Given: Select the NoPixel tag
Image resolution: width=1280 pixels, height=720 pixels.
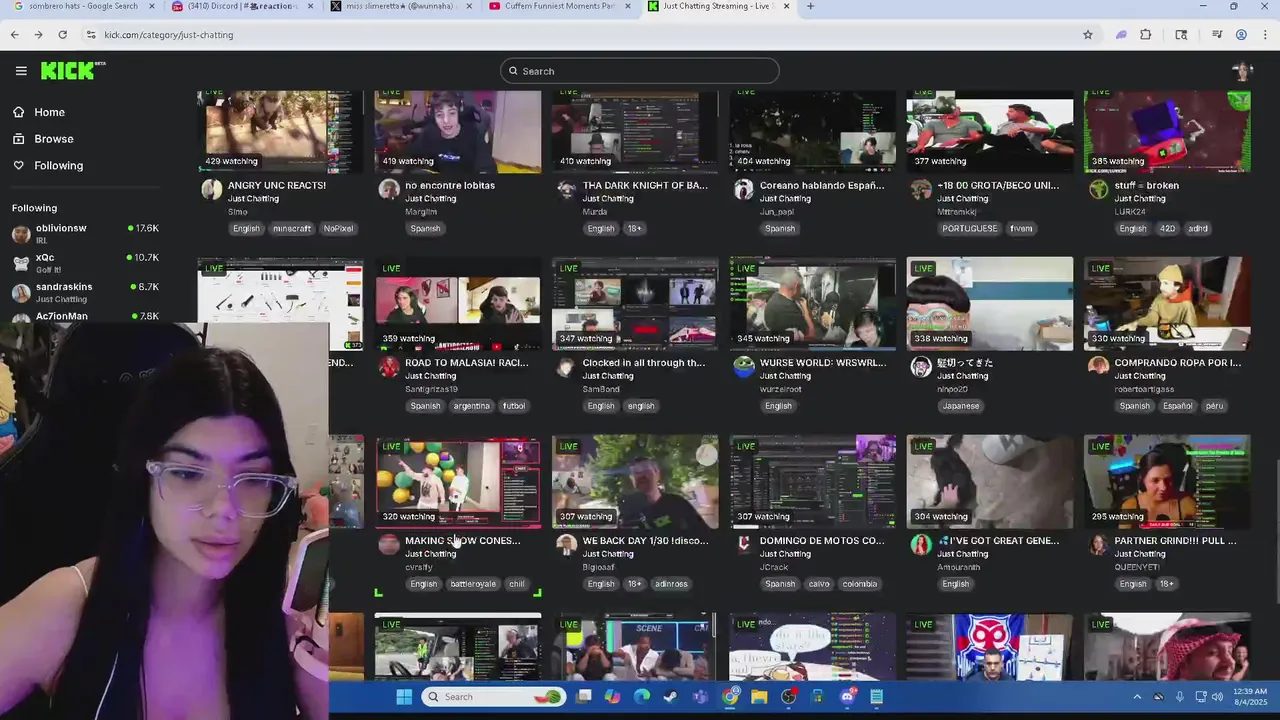Looking at the screenshot, I should click(338, 229).
